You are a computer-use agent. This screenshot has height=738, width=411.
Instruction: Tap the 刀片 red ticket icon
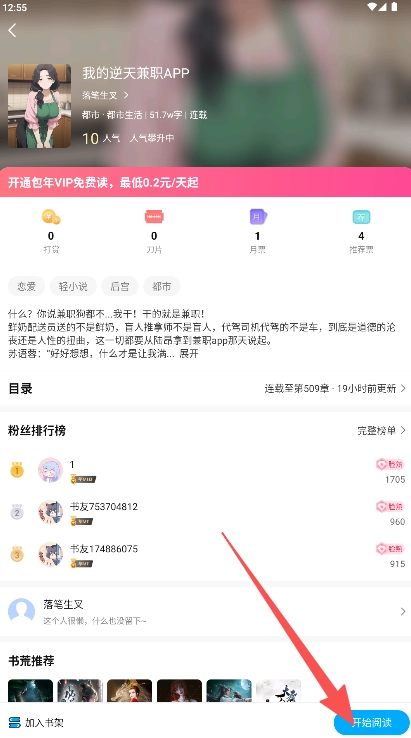(154, 217)
